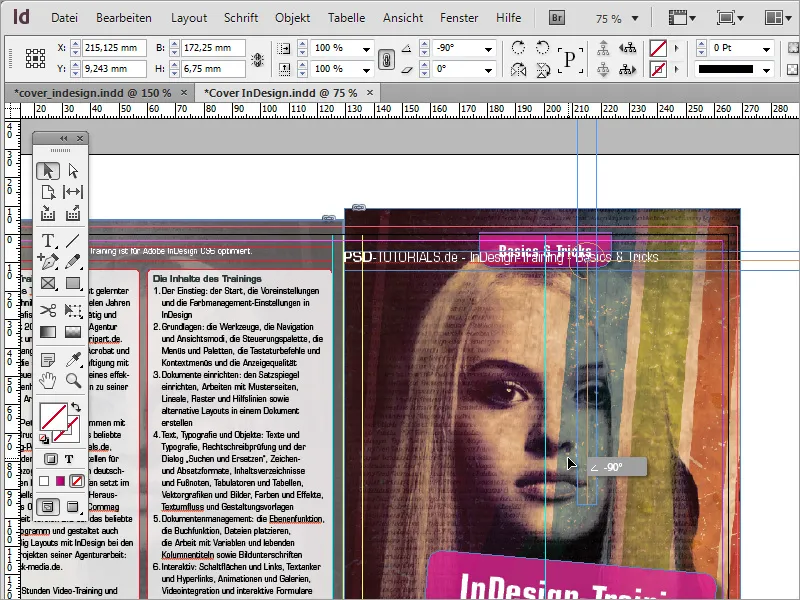The image size is (800, 600).
Task: Apply the white color swatch in toolbox
Action: (x=44, y=481)
